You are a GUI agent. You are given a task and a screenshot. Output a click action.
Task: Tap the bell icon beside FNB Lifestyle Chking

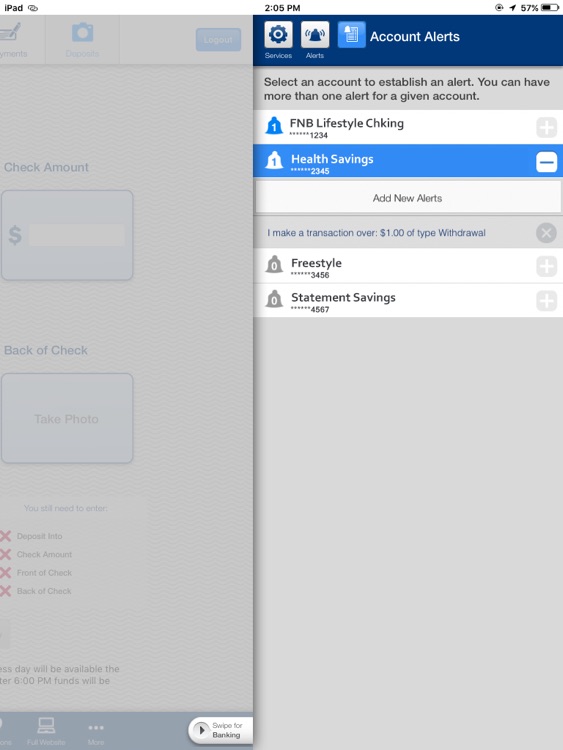point(274,126)
